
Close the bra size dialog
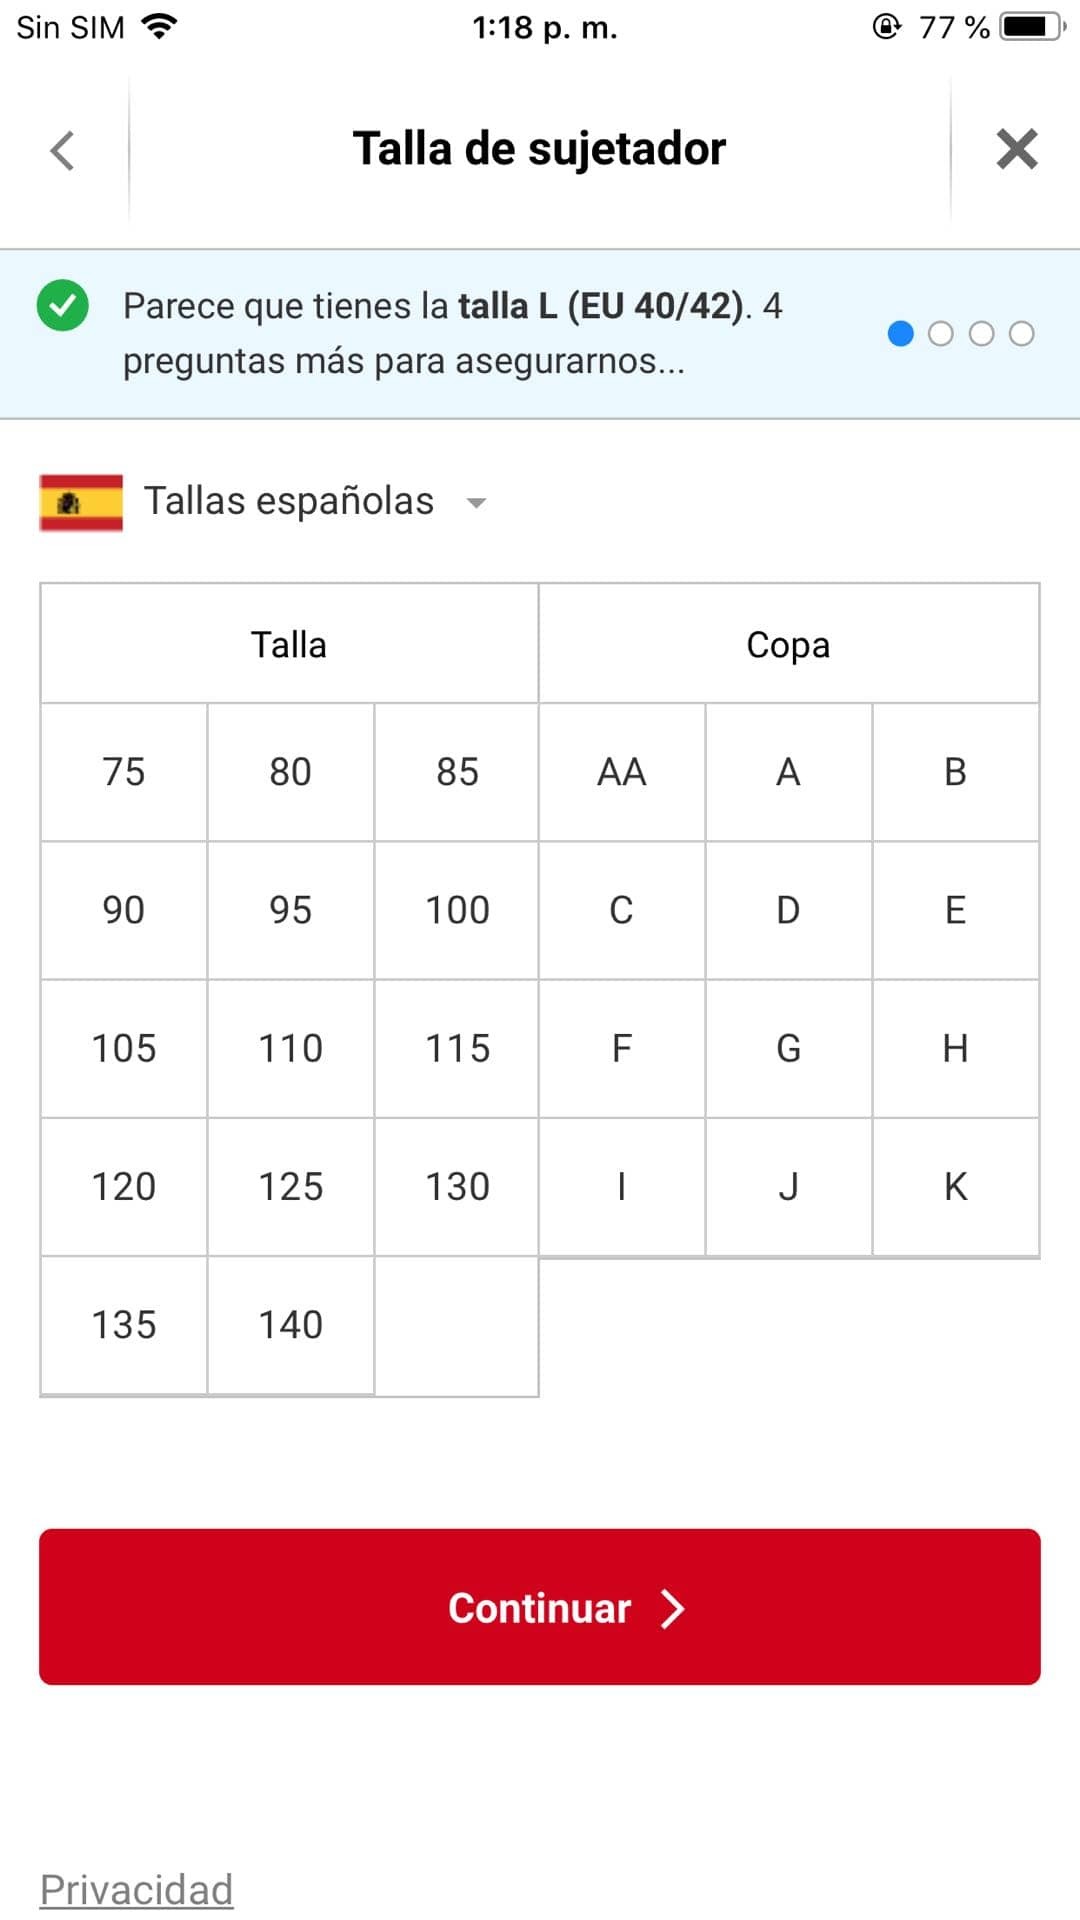coord(1016,150)
